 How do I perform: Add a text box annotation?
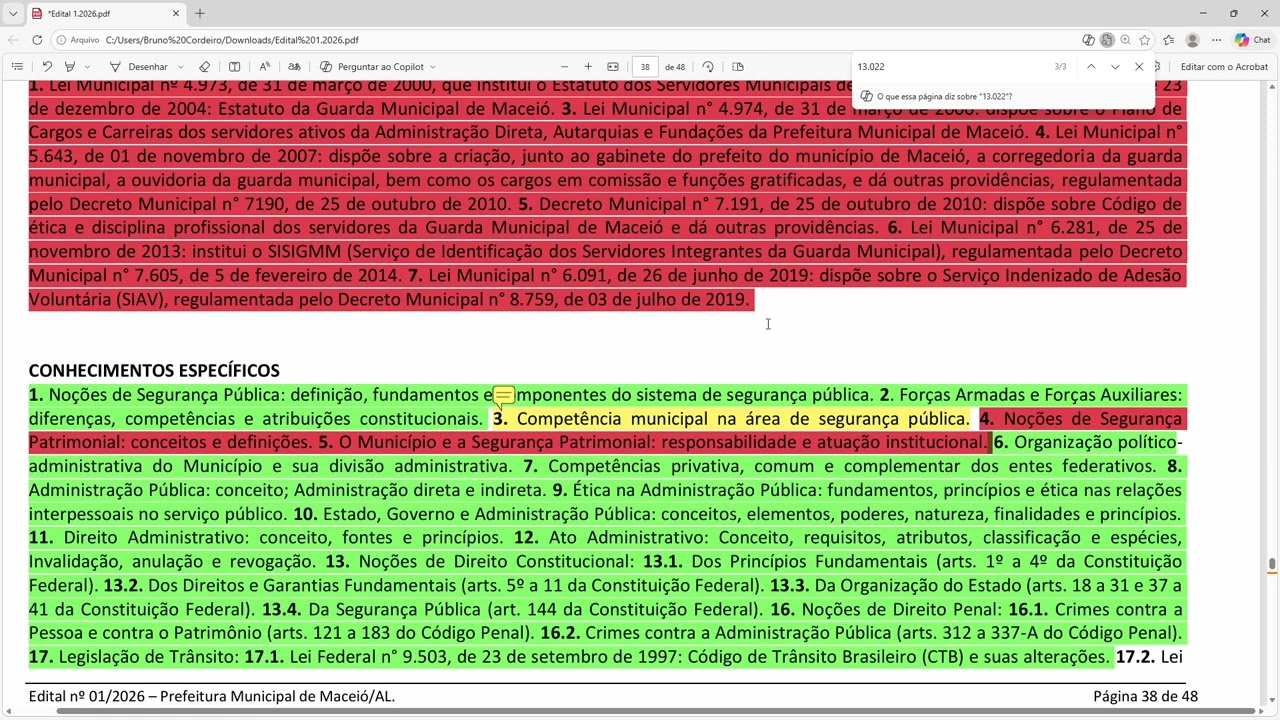234,67
